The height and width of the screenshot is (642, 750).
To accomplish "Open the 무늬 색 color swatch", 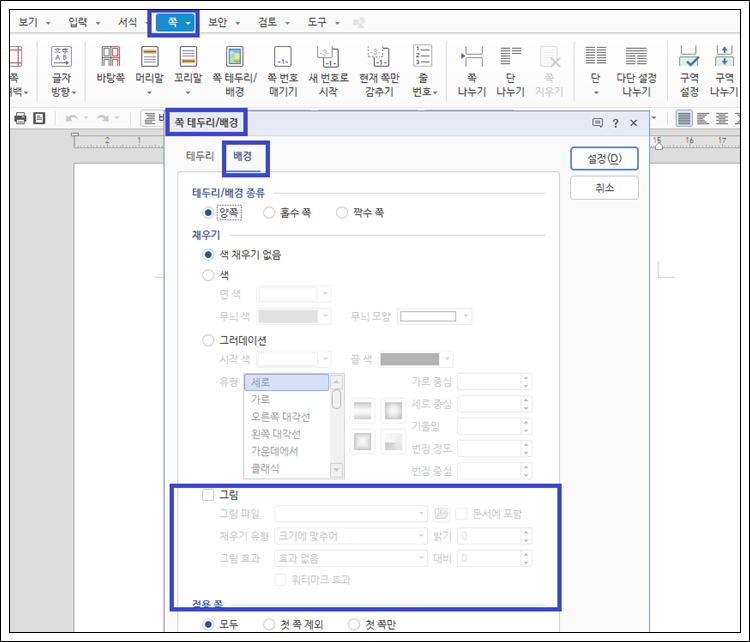I will click(x=294, y=316).
